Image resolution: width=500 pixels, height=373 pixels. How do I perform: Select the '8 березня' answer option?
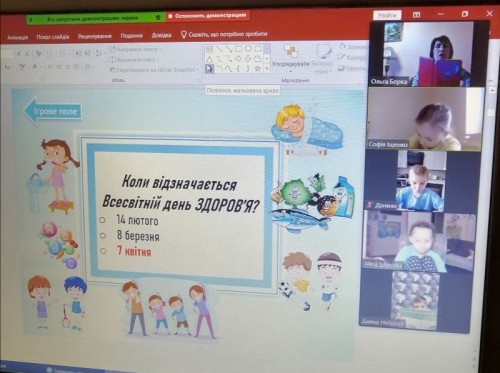[x=138, y=236]
